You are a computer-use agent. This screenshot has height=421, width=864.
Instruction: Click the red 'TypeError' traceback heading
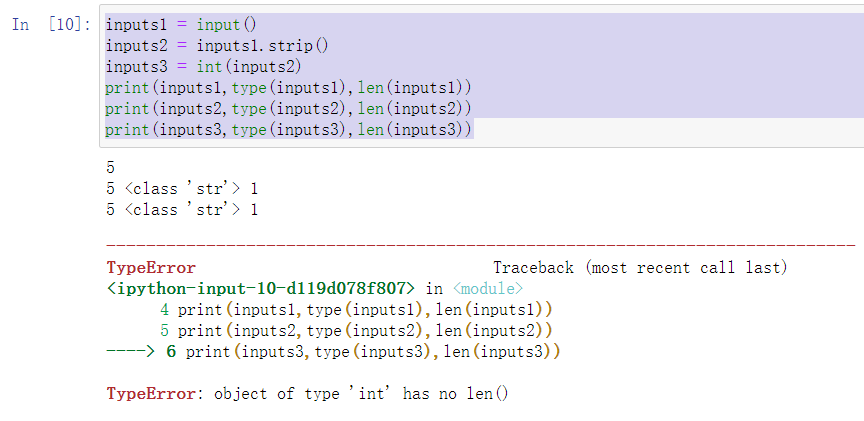tap(151, 268)
